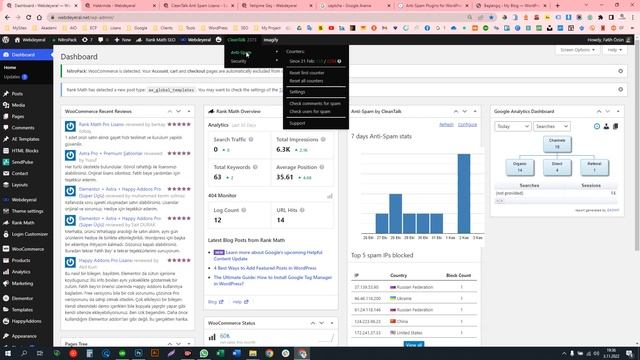This screenshot has width=640, height=360.
Task: Select Check comments for spam
Action: 315,103
